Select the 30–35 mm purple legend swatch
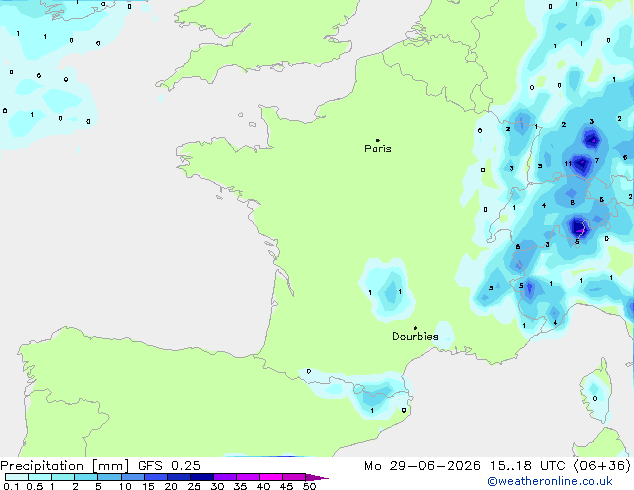The image size is (634, 490). 225,477
